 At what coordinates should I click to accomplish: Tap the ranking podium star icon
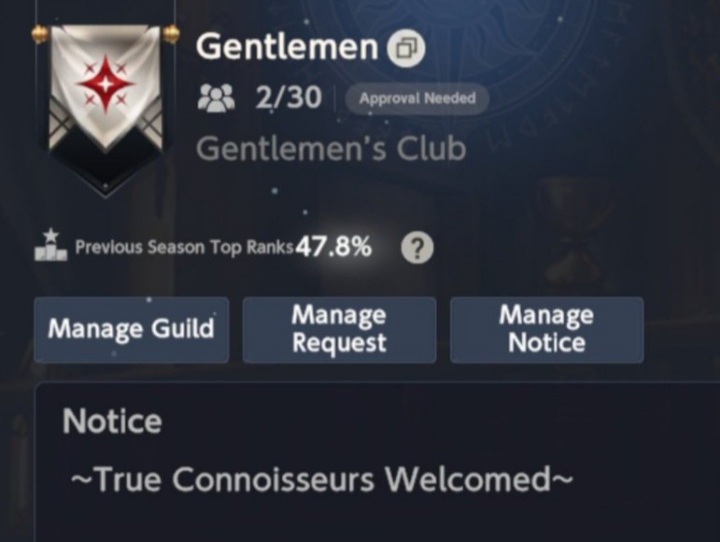(51, 245)
